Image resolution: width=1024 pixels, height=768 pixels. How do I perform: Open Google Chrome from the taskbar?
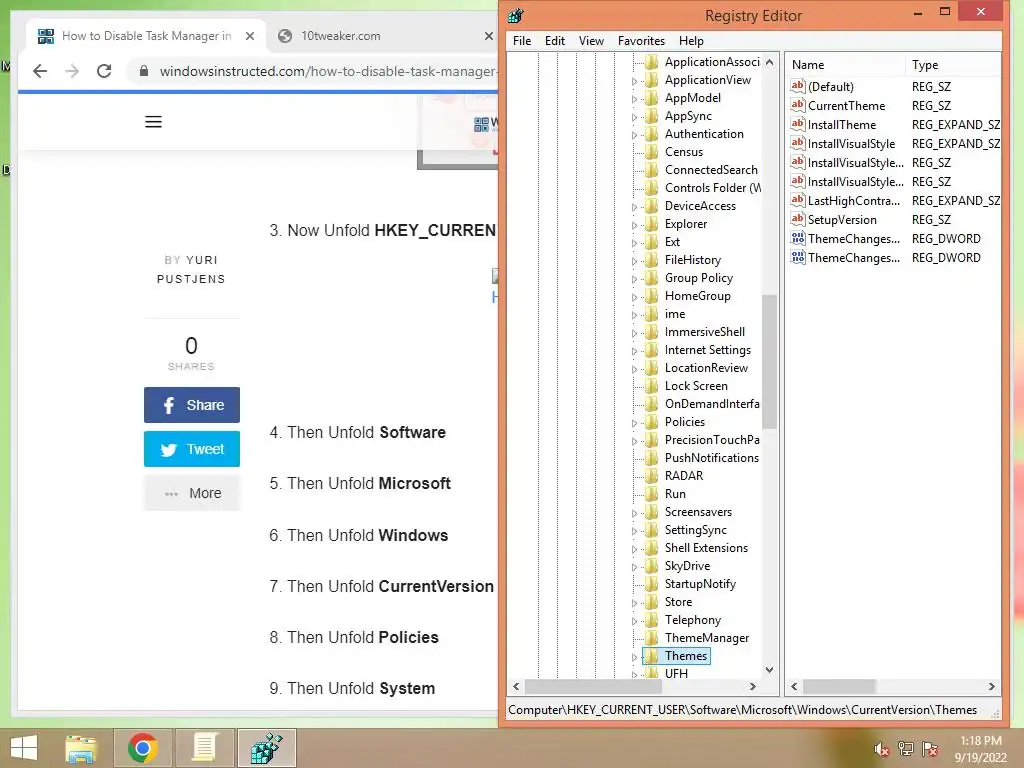click(x=142, y=748)
